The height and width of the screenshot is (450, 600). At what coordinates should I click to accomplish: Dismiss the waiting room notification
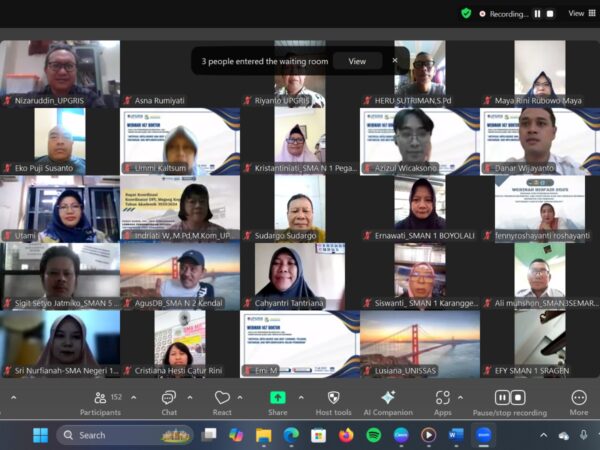pyautogui.click(x=394, y=61)
